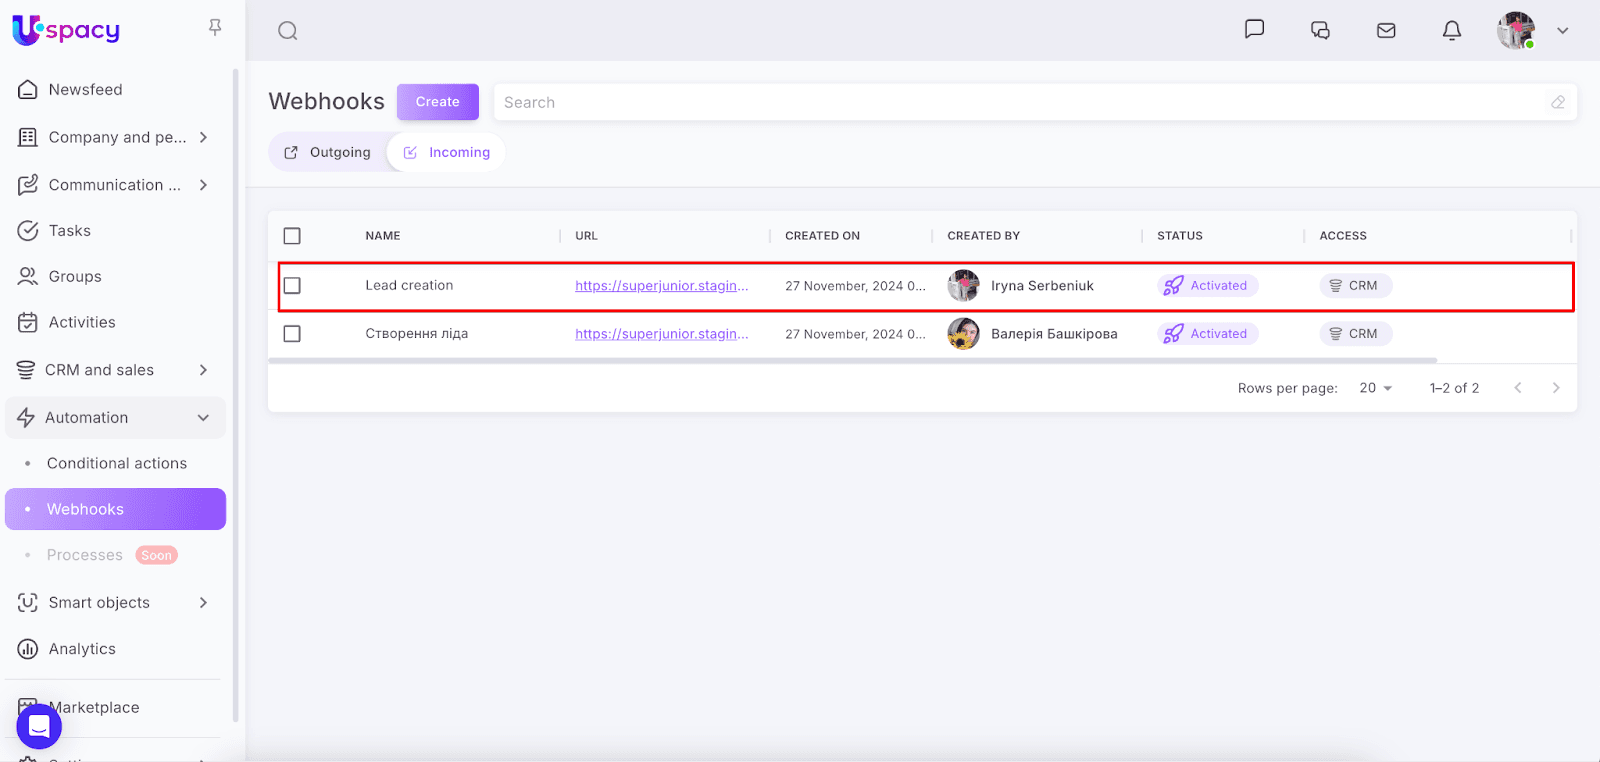1600x762 pixels.
Task: Select the Lead creation row checkbox
Action: pos(292,286)
